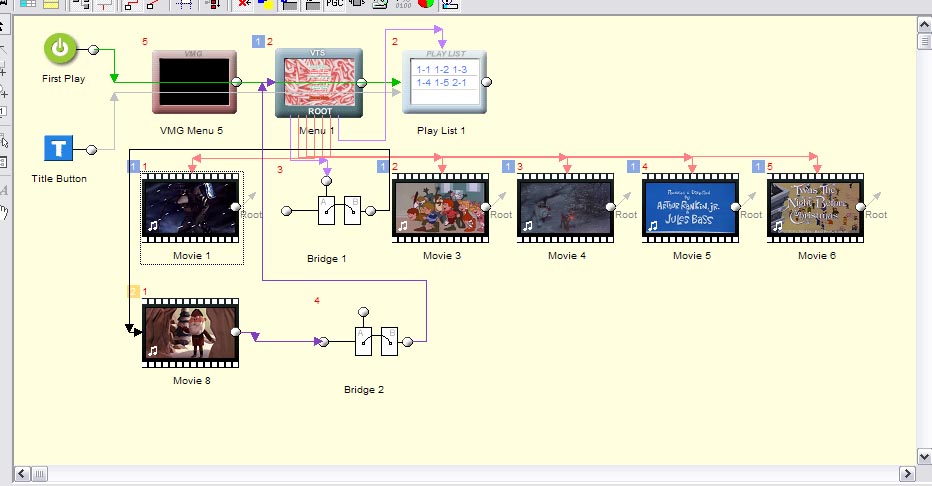
Task: Select the Movie 8 filmstrip thumbnail
Action: coord(190,333)
